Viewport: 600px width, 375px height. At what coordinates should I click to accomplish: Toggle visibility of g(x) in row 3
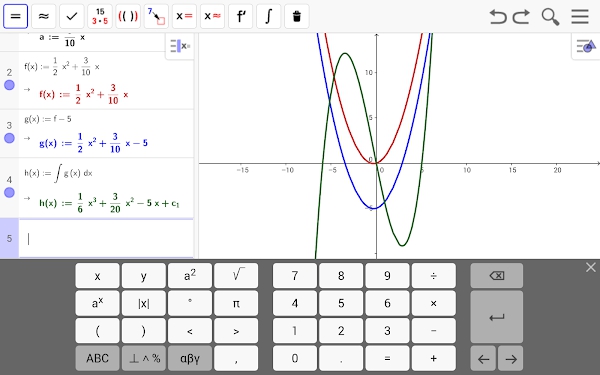tap(9, 138)
